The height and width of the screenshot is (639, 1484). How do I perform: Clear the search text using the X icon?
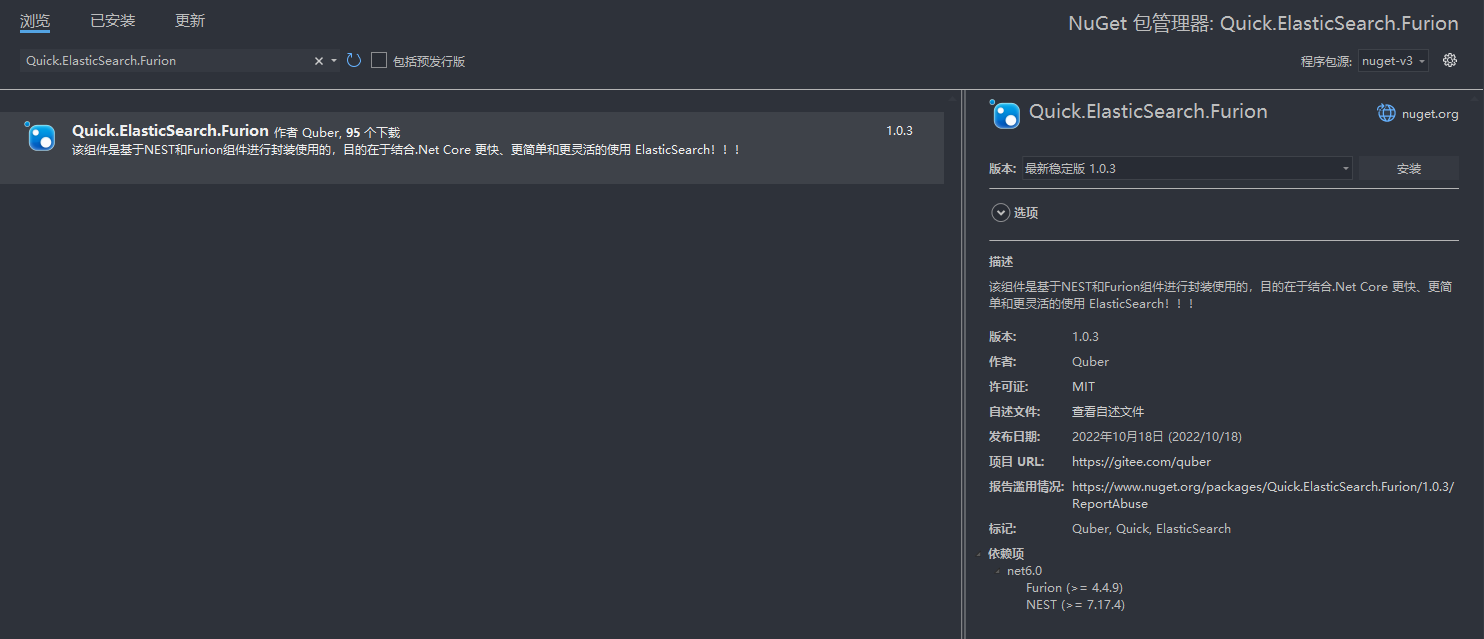pos(318,60)
